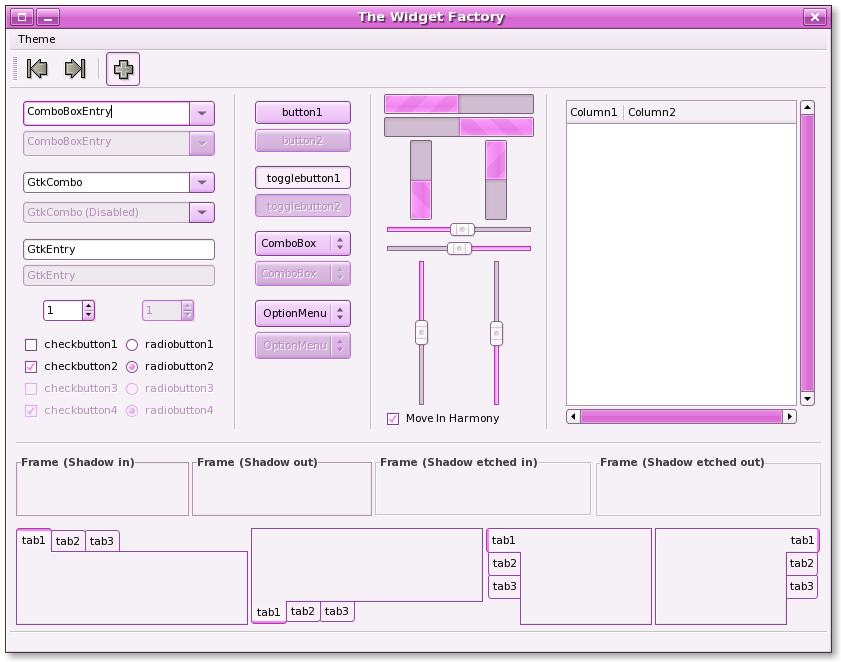The height and width of the screenshot is (662, 841).
Task: Open the Theme menu
Action: 36,39
